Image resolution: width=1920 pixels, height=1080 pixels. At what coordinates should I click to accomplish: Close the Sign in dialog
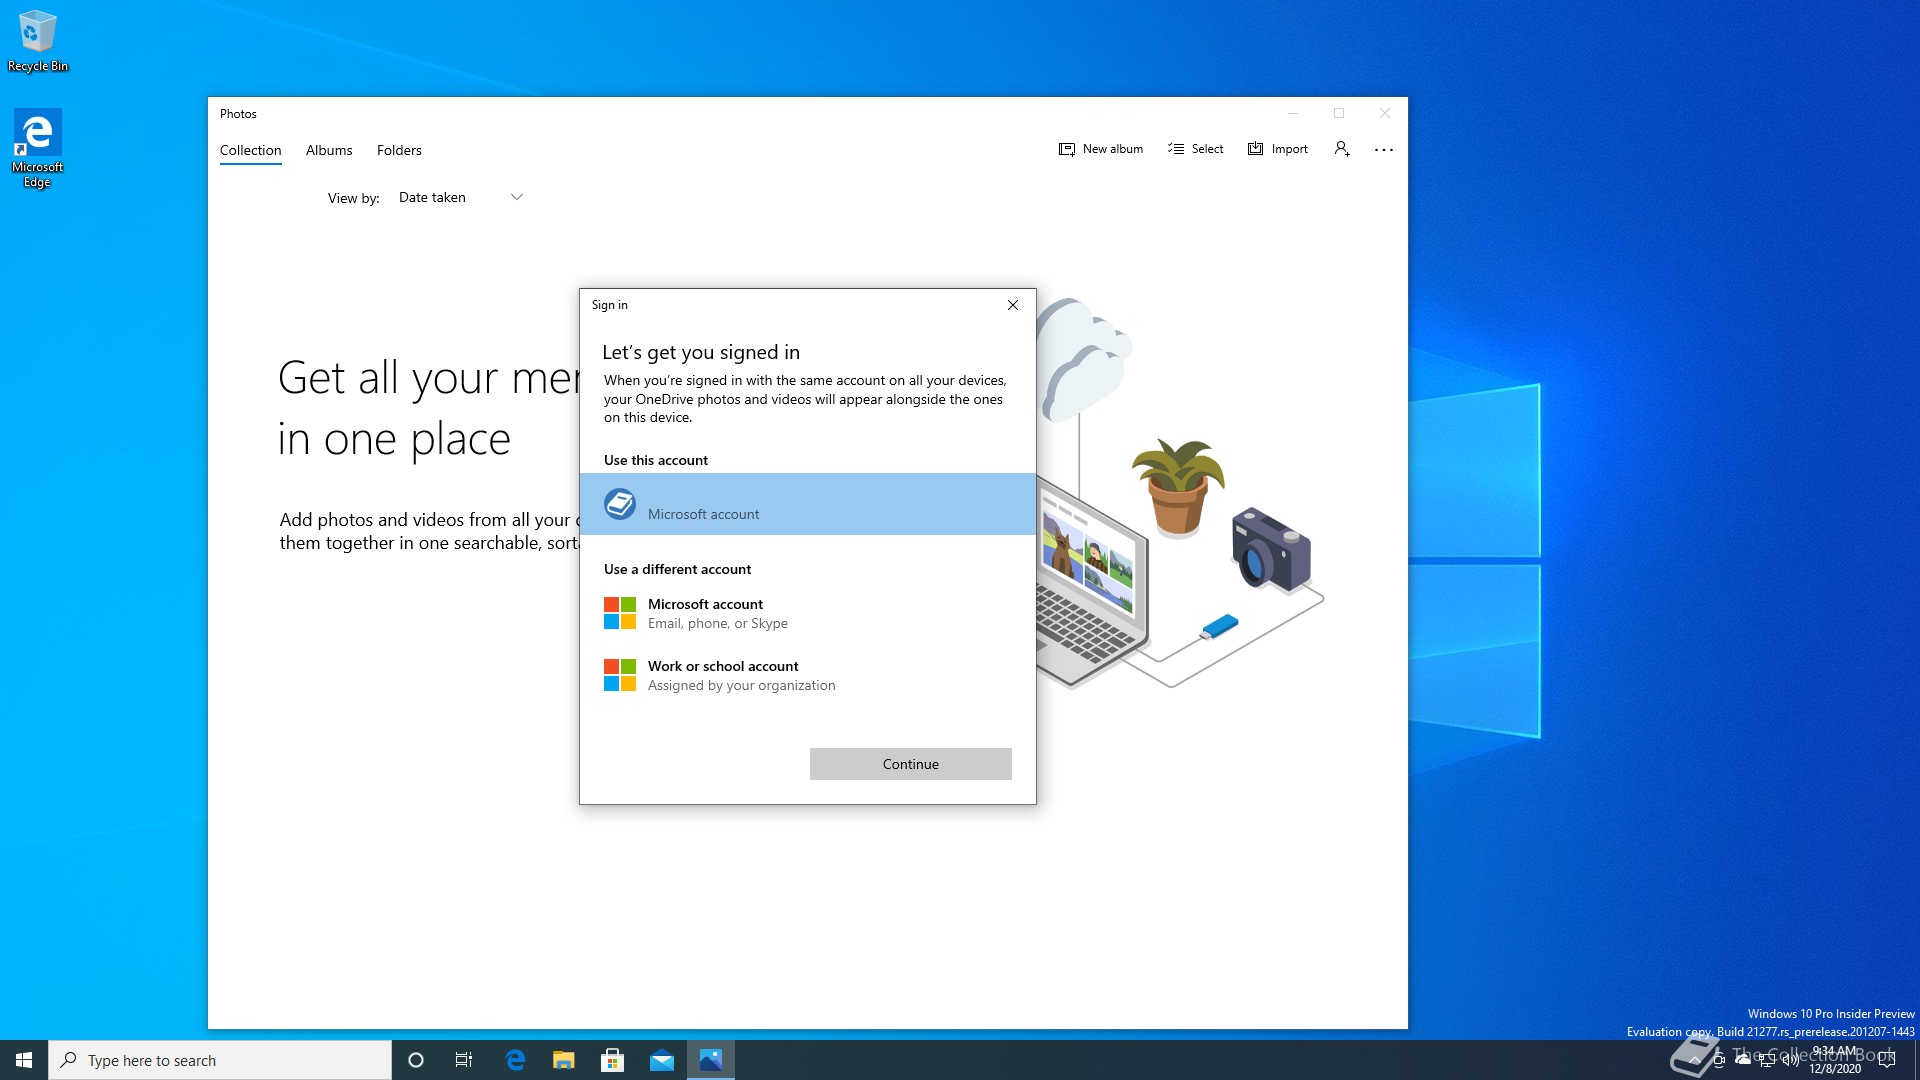[1013, 305]
